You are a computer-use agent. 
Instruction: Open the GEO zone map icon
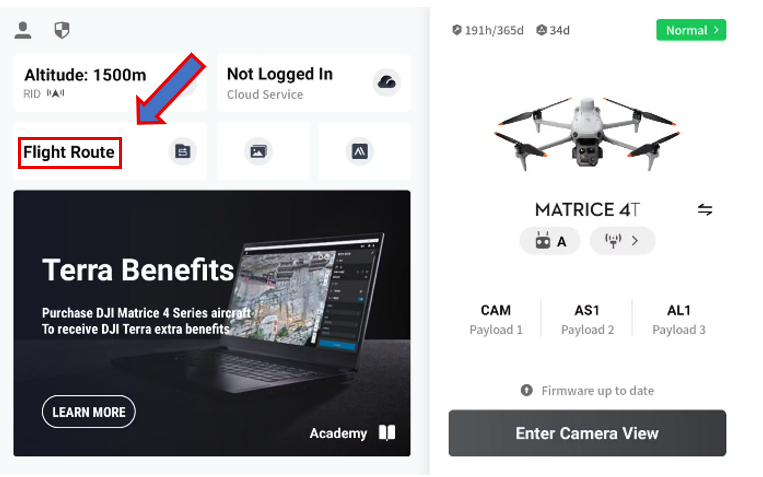coord(360,151)
